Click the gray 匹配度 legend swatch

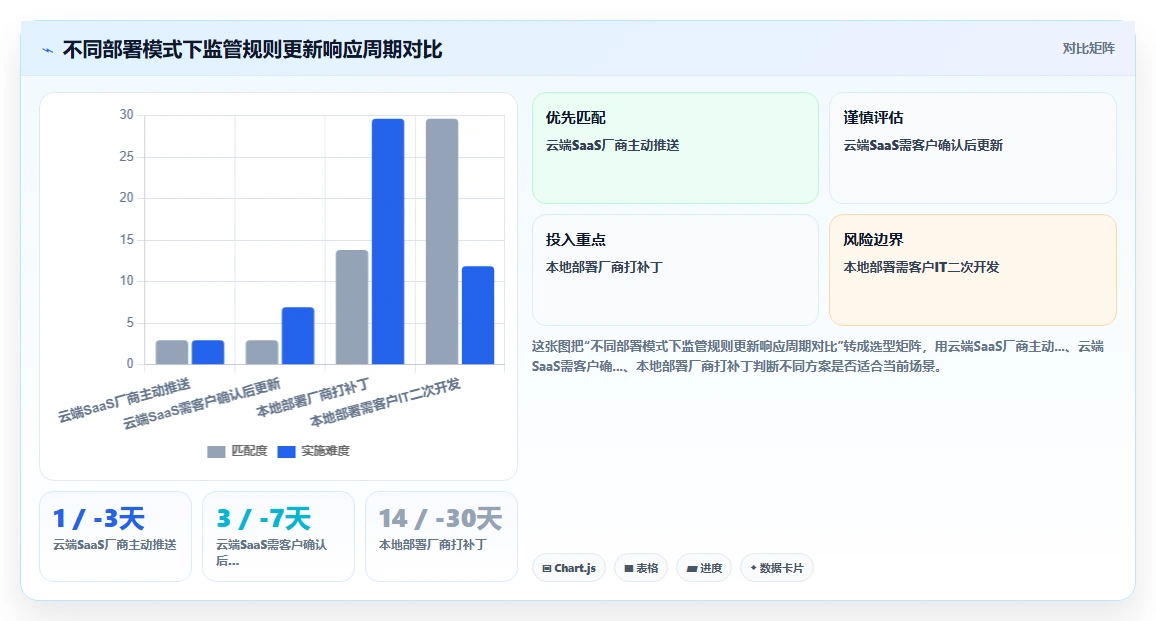click(216, 452)
